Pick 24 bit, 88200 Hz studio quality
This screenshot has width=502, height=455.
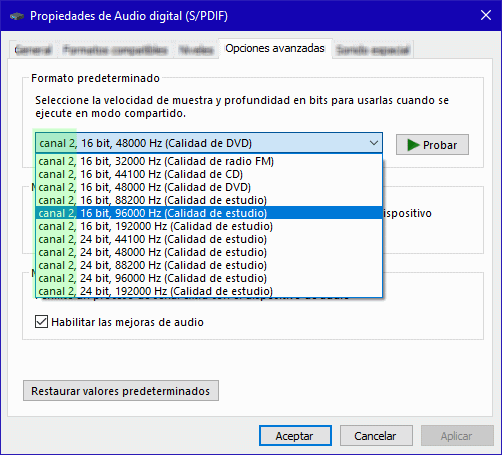pyautogui.click(x=209, y=265)
